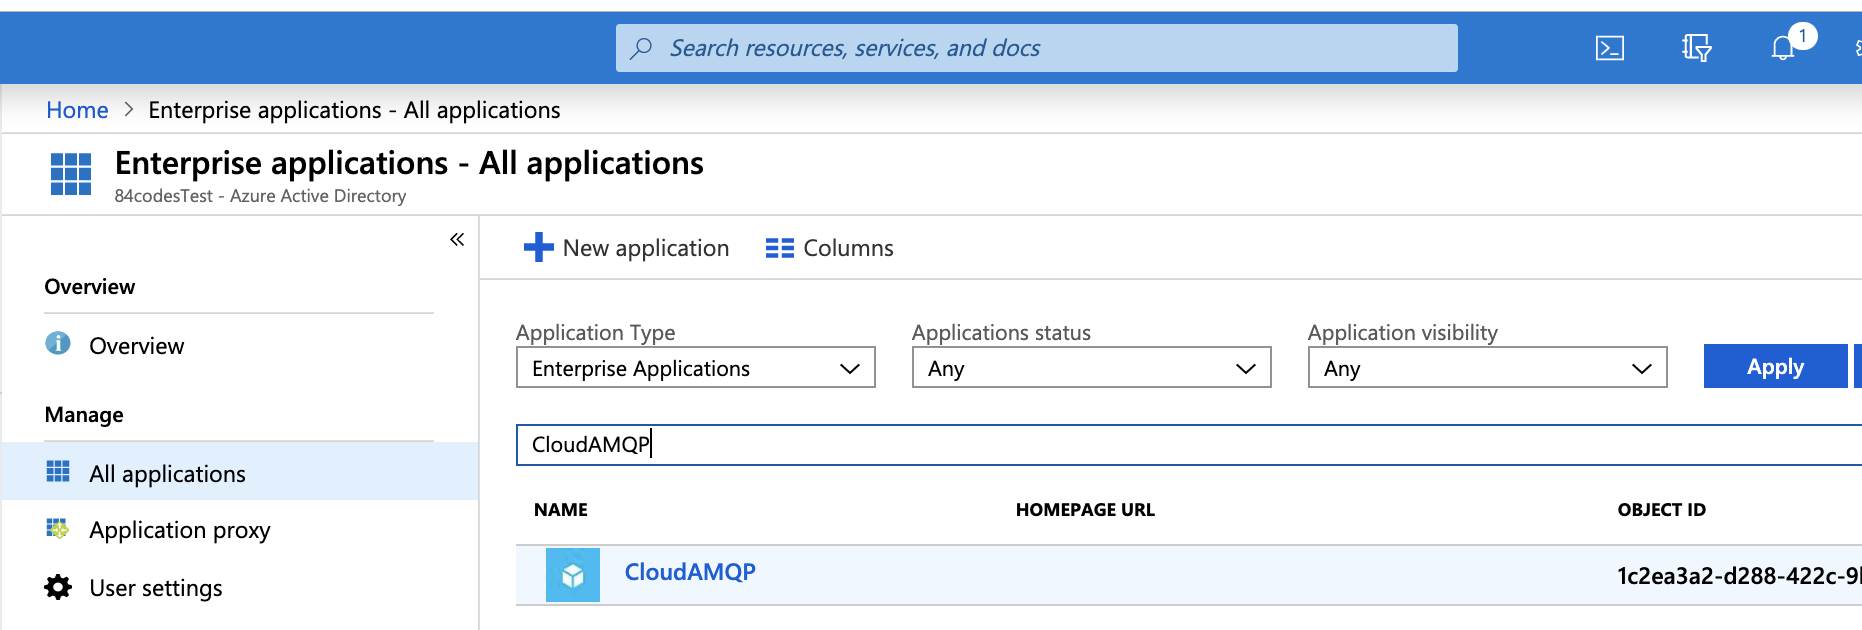The width and height of the screenshot is (1862, 630).
Task: Open the CloudAMQP application link
Action: point(690,572)
